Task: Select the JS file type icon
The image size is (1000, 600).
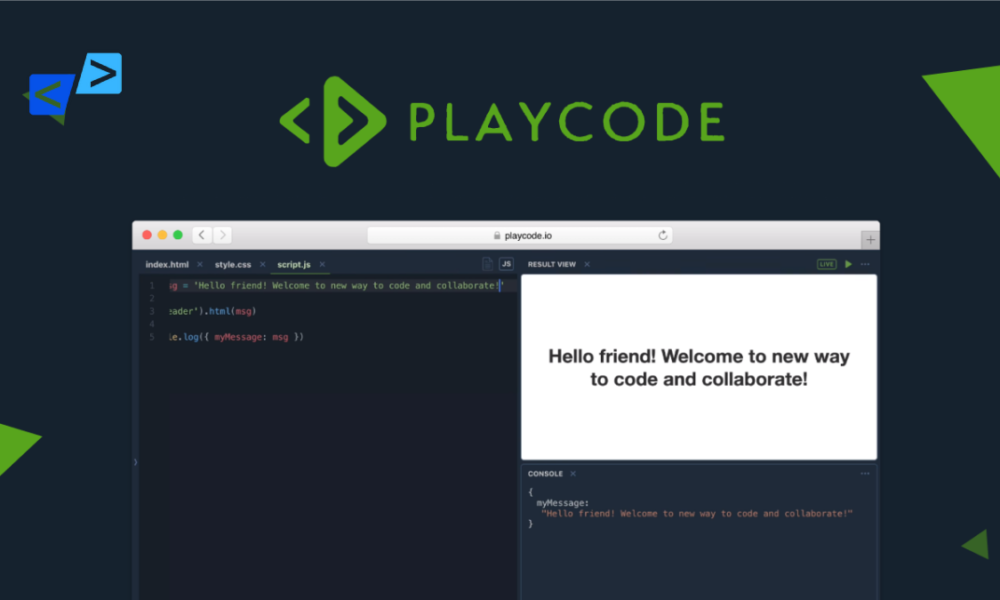Action: click(506, 263)
